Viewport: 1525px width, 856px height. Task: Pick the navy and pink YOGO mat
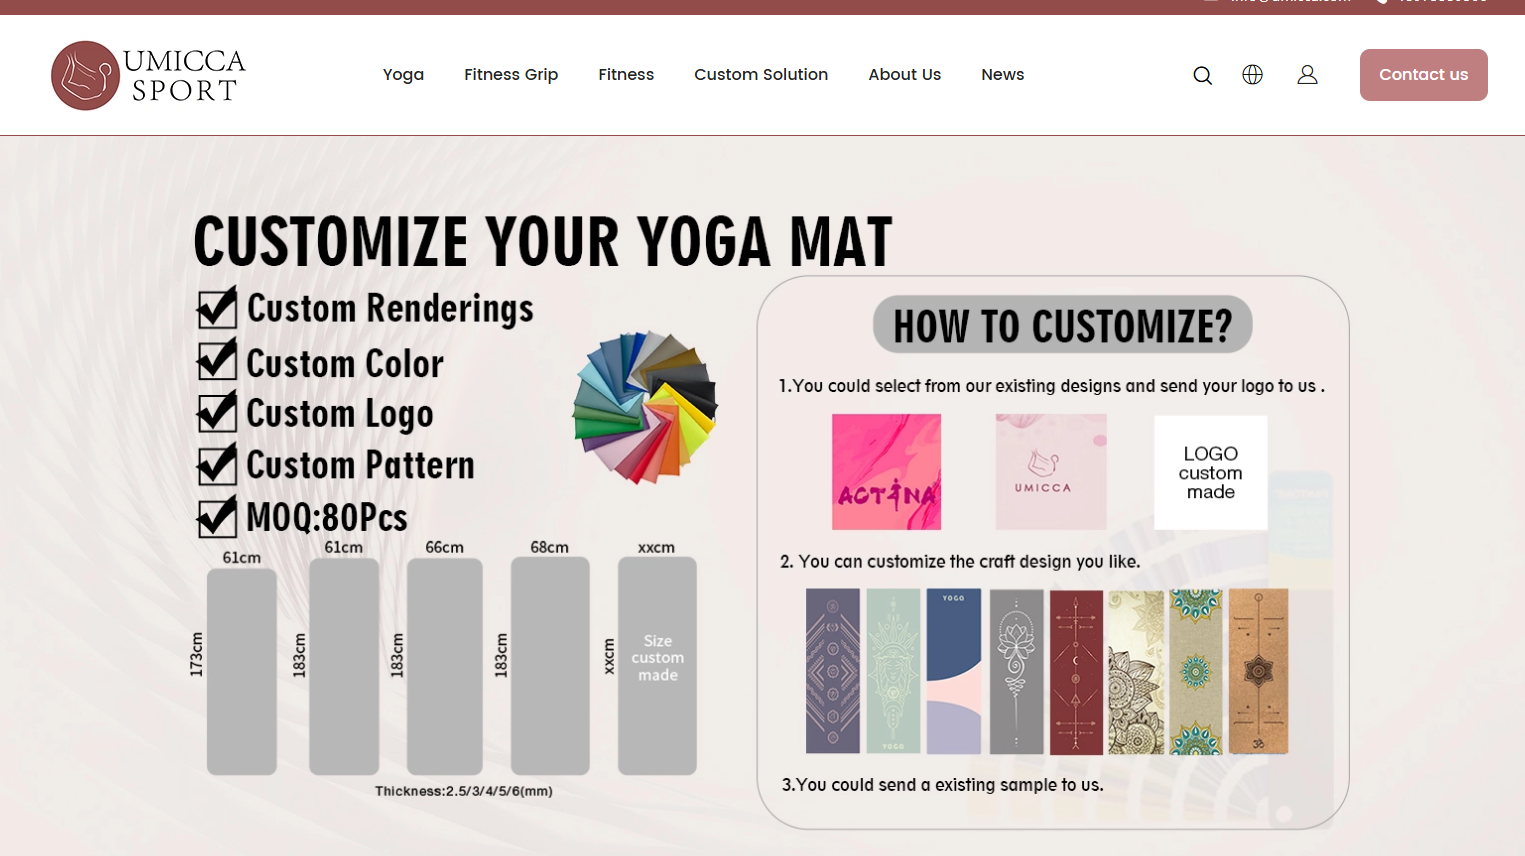tap(954, 671)
